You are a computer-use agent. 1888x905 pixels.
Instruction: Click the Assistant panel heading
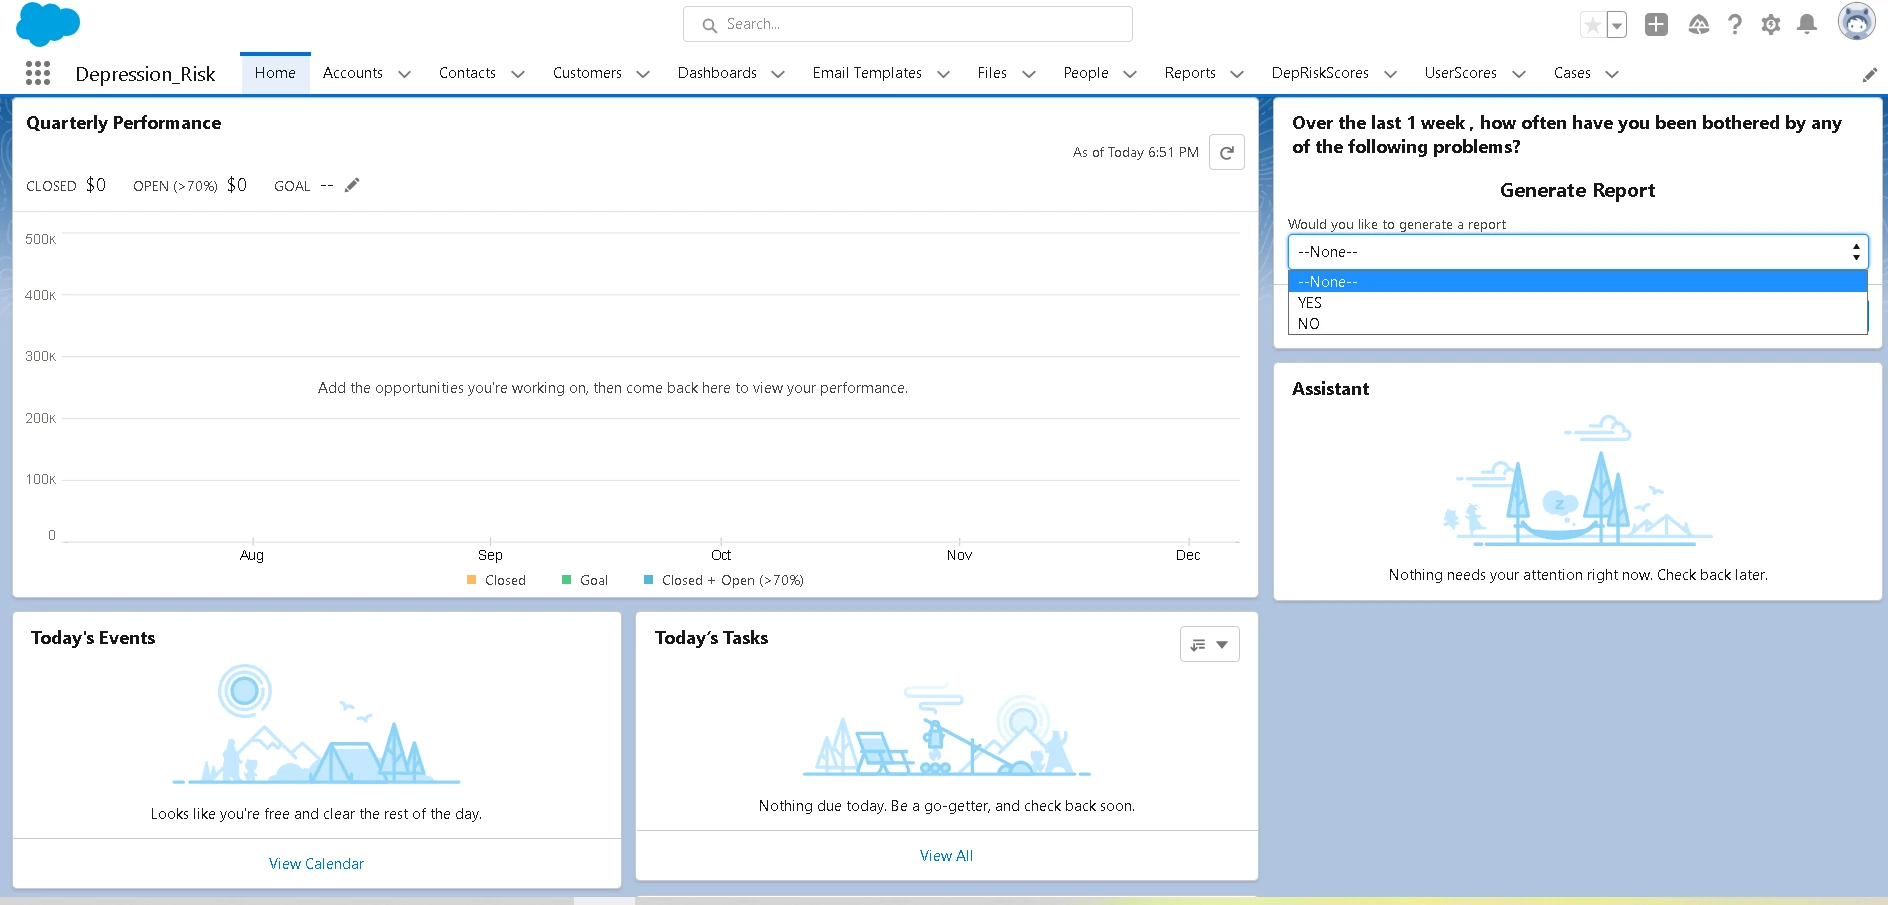pyautogui.click(x=1330, y=389)
